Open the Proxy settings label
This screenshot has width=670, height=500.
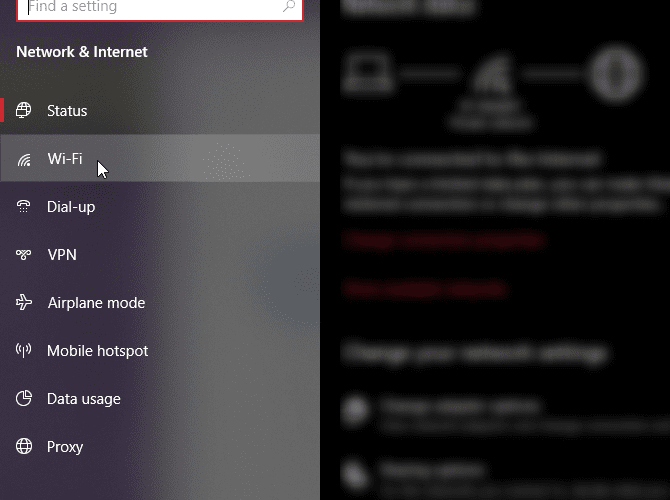(65, 447)
